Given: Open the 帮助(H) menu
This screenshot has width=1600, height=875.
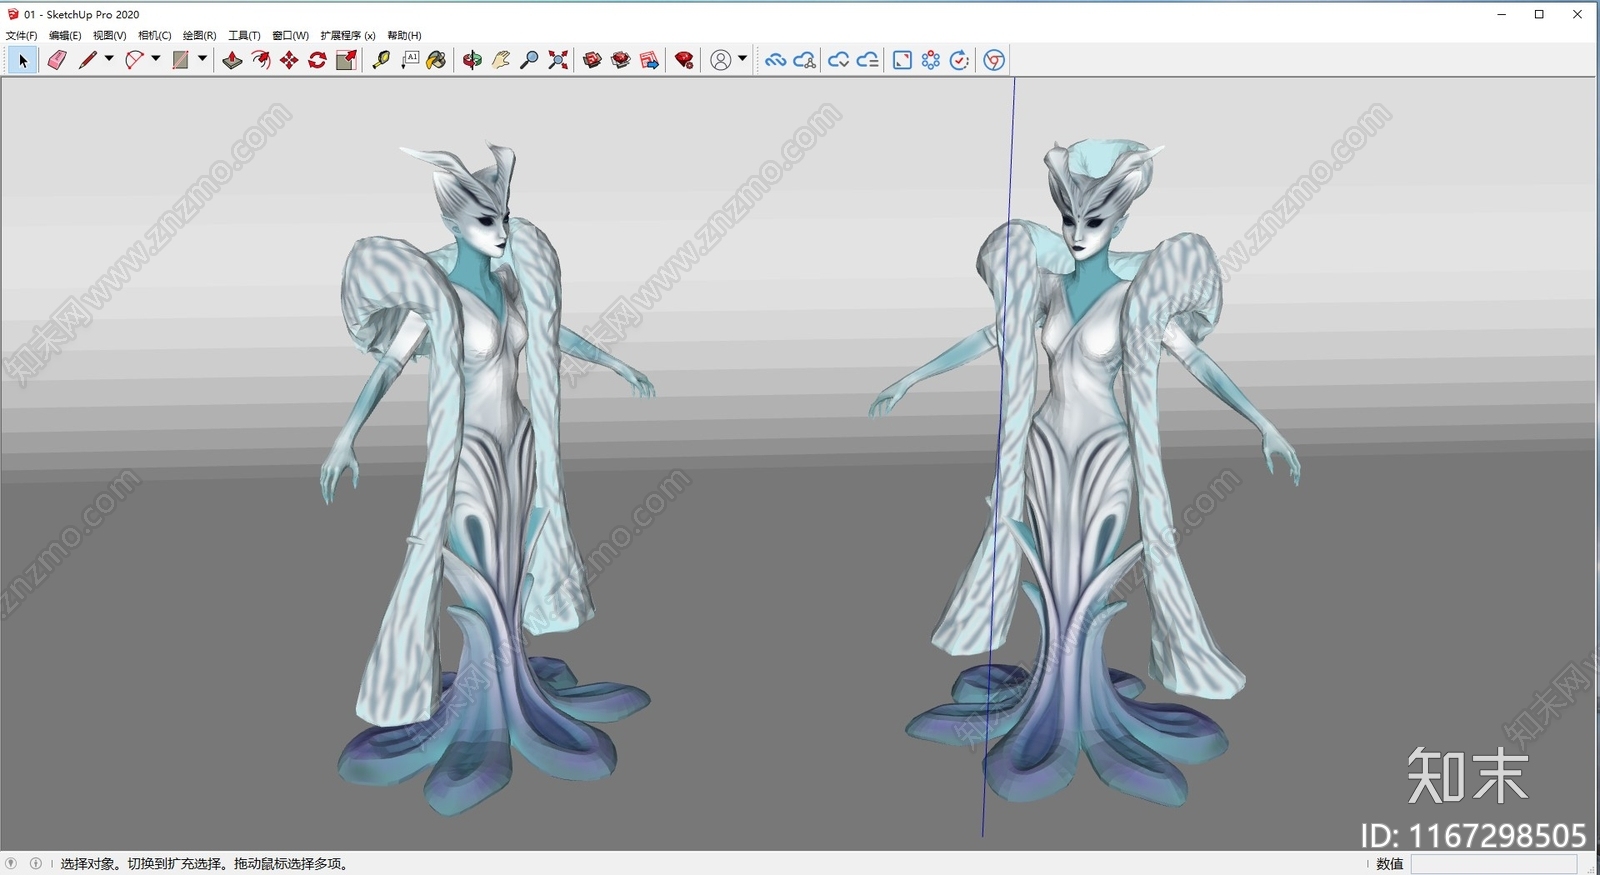Looking at the screenshot, I should click(404, 35).
